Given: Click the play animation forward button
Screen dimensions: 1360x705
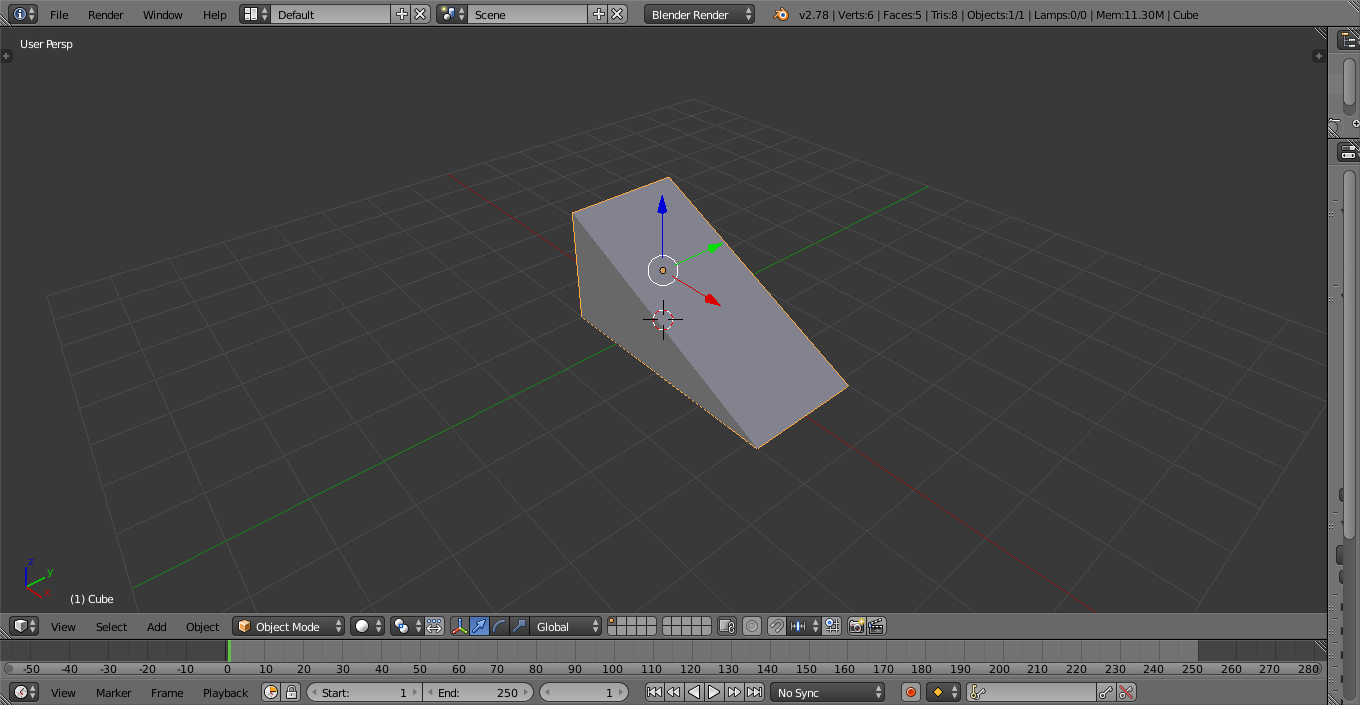Looking at the screenshot, I should pyautogui.click(x=714, y=692).
